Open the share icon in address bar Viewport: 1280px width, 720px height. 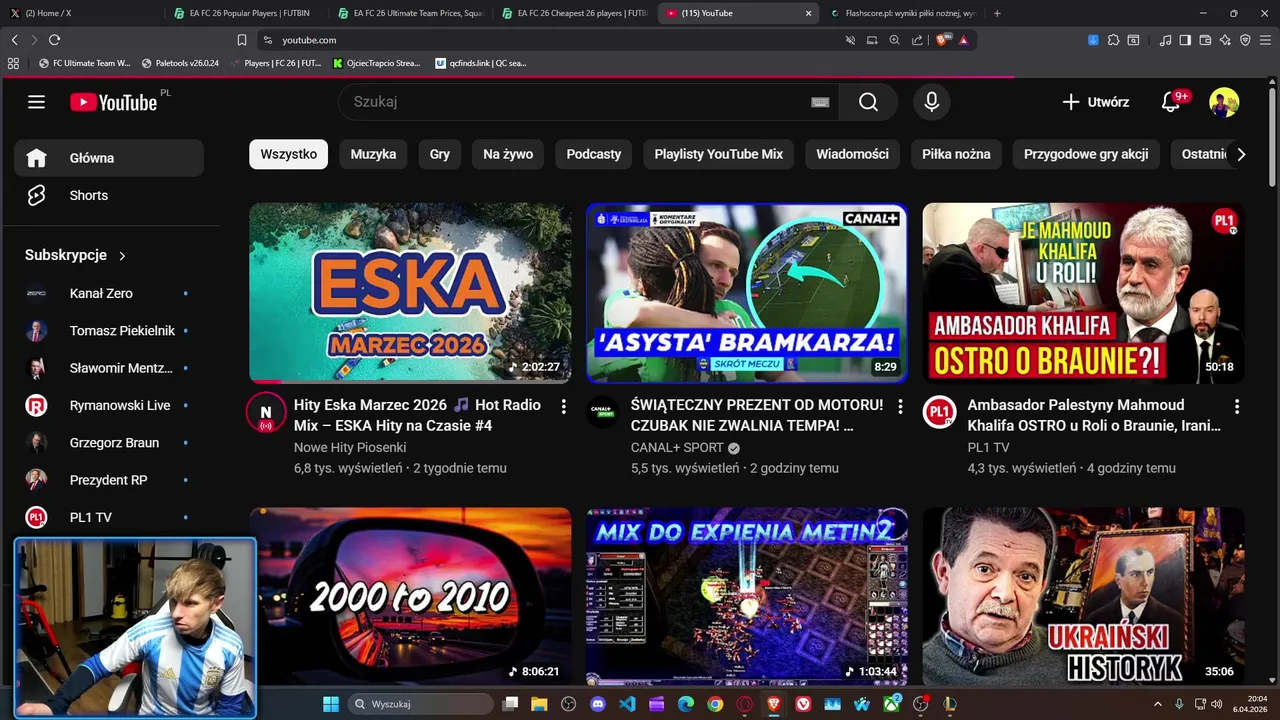pos(917,40)
